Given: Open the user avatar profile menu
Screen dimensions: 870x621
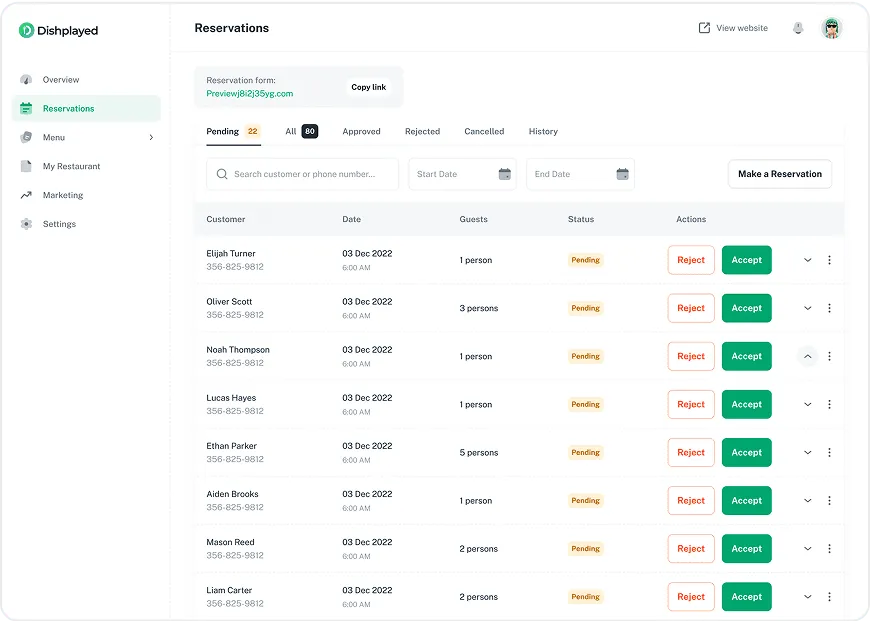Looking at the screenshot, I should (x=831, y=28).
